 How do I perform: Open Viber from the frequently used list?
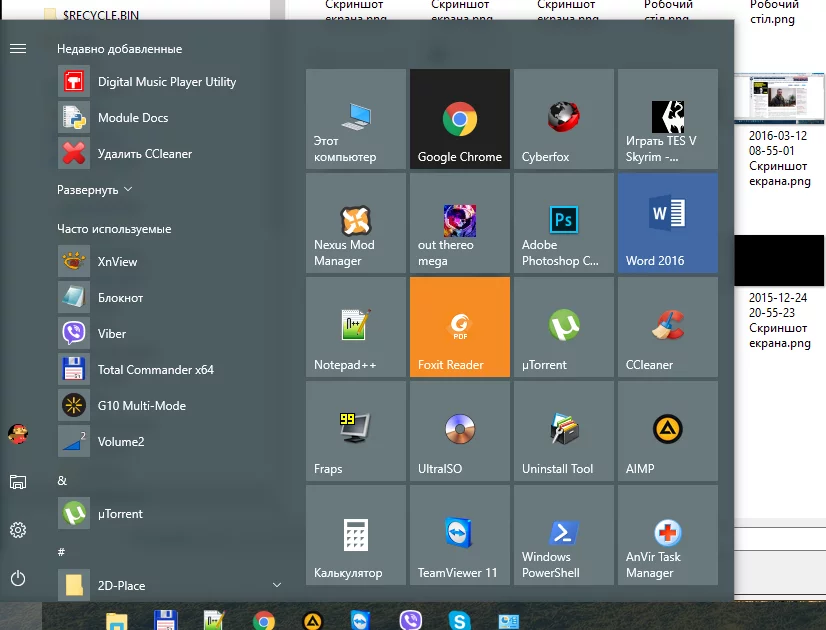(x=112, y=334)
